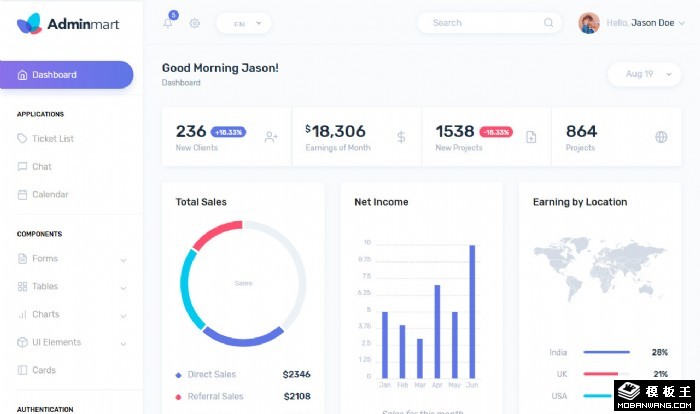Image resolution: width=700 pixels, height=414 pixels.
Task: Select Dashboard in the sidebar
Action: [x=66, y=75]
